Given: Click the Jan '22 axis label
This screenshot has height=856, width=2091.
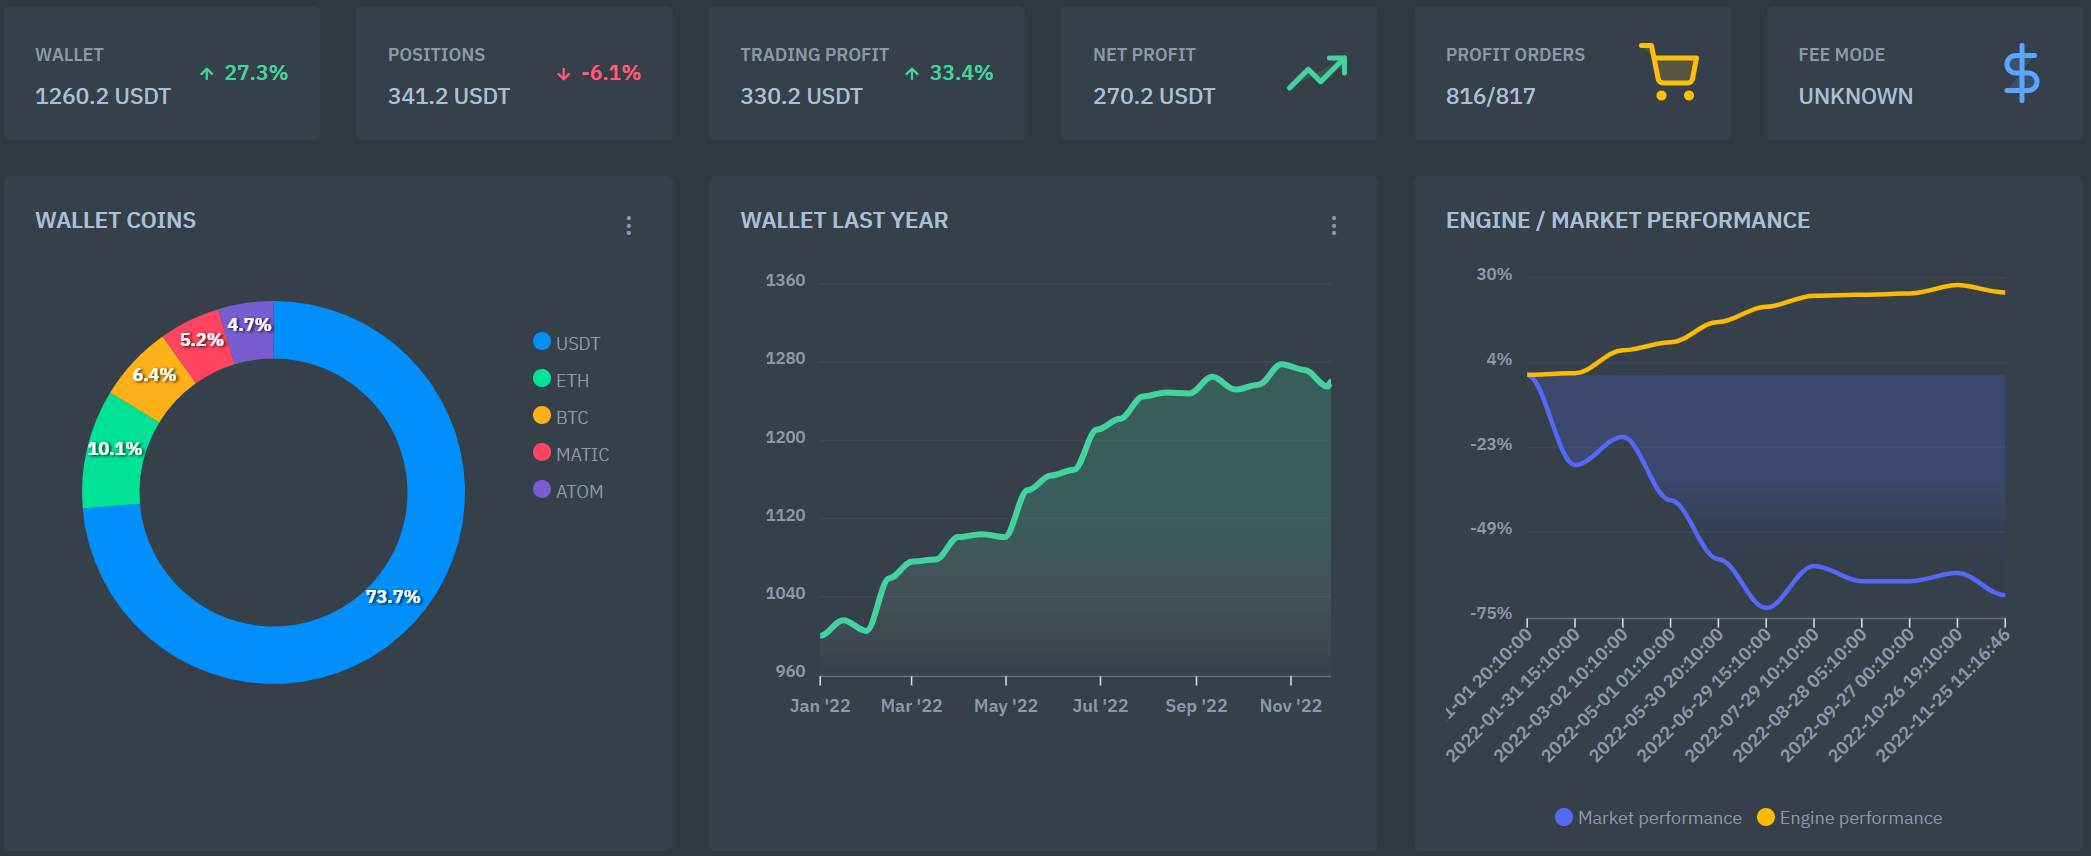Looking at the screenshot, I should click(x=820, y=706).
